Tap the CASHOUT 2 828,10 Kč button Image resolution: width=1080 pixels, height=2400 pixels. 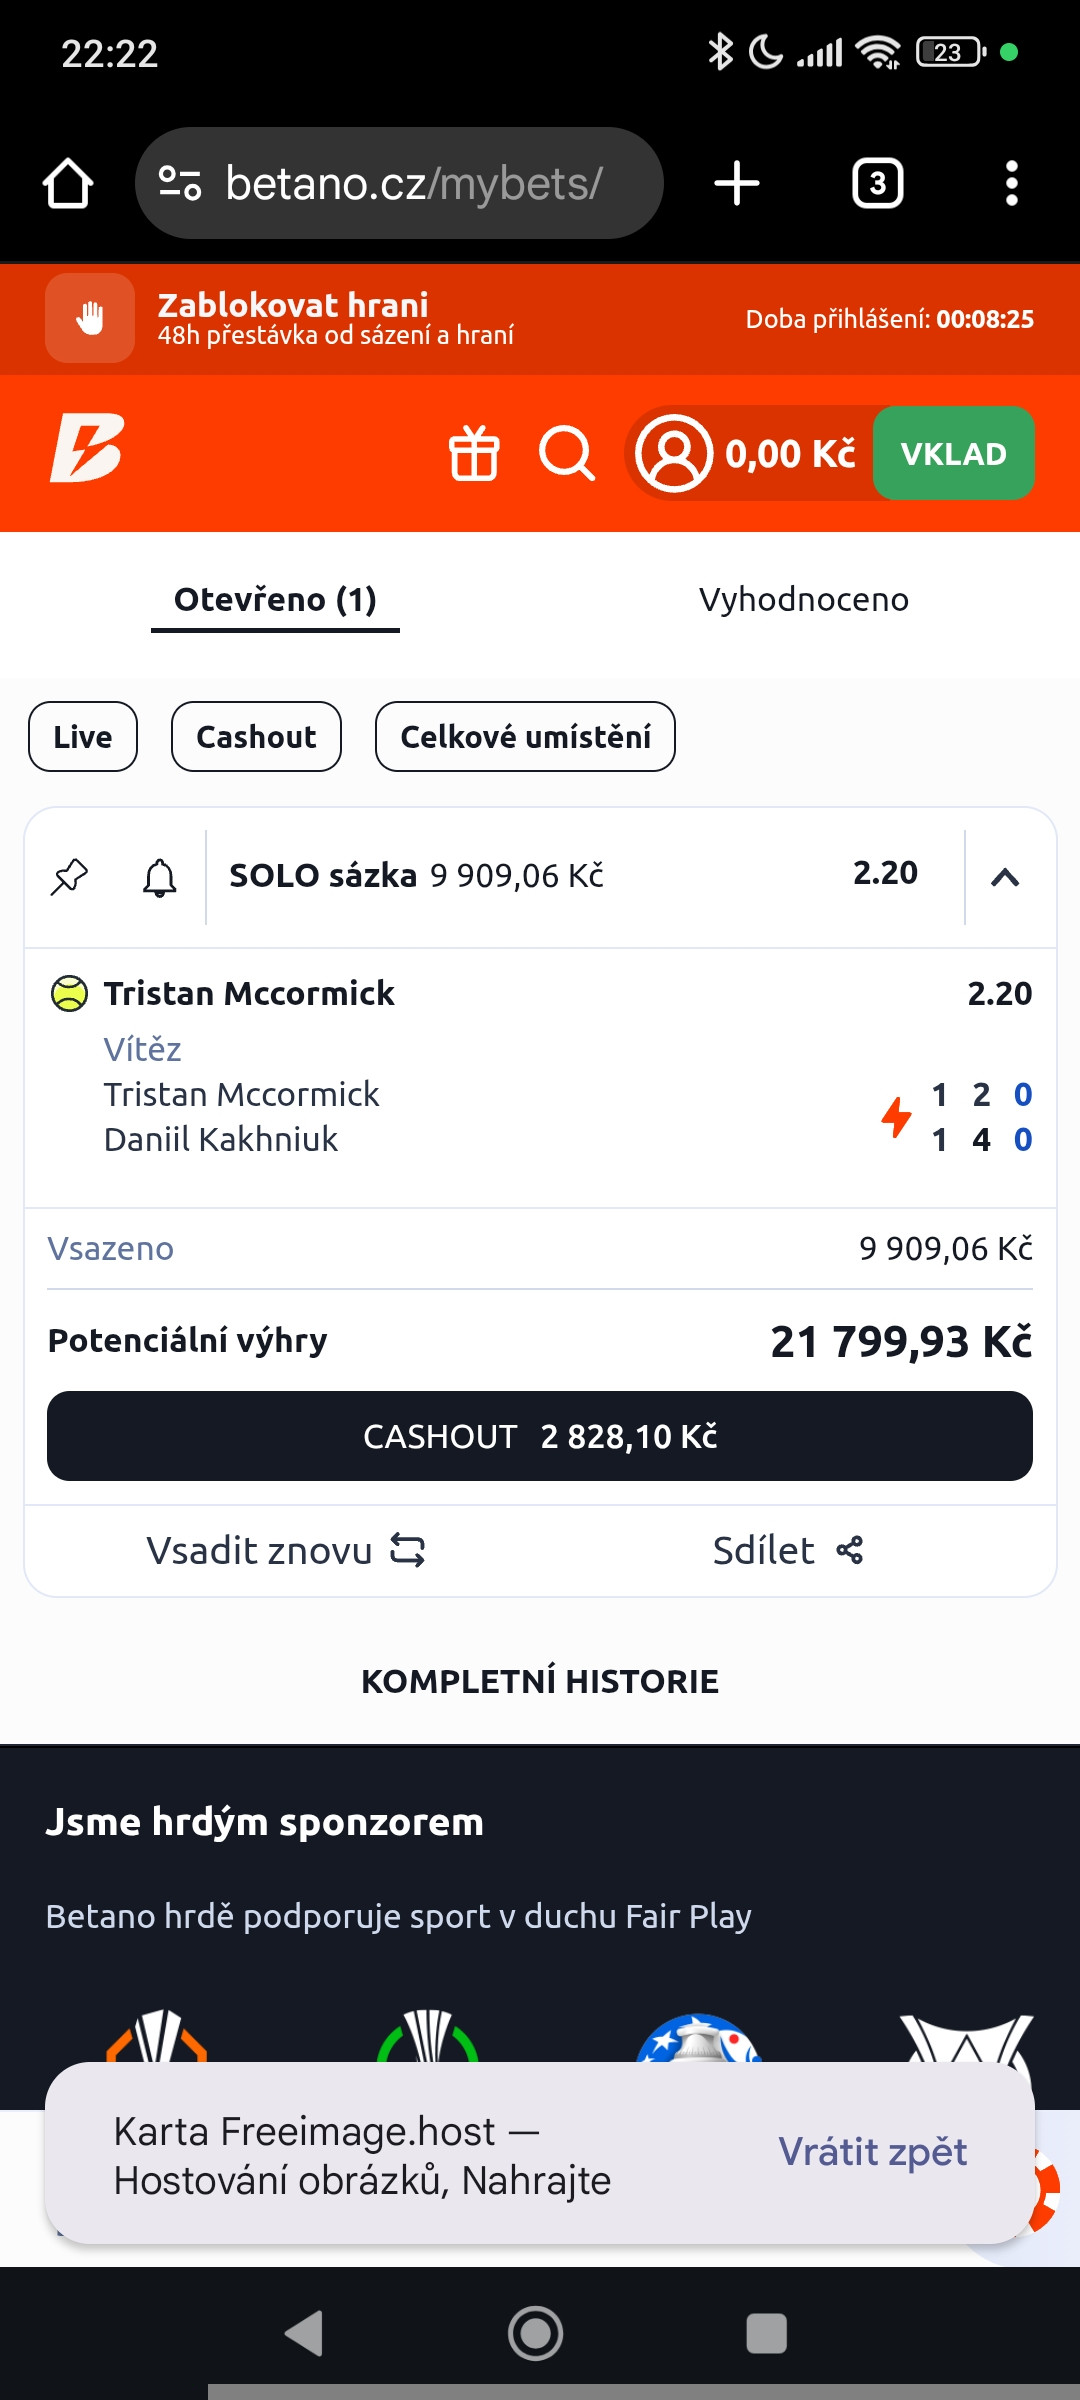[x=540, y=1436]
